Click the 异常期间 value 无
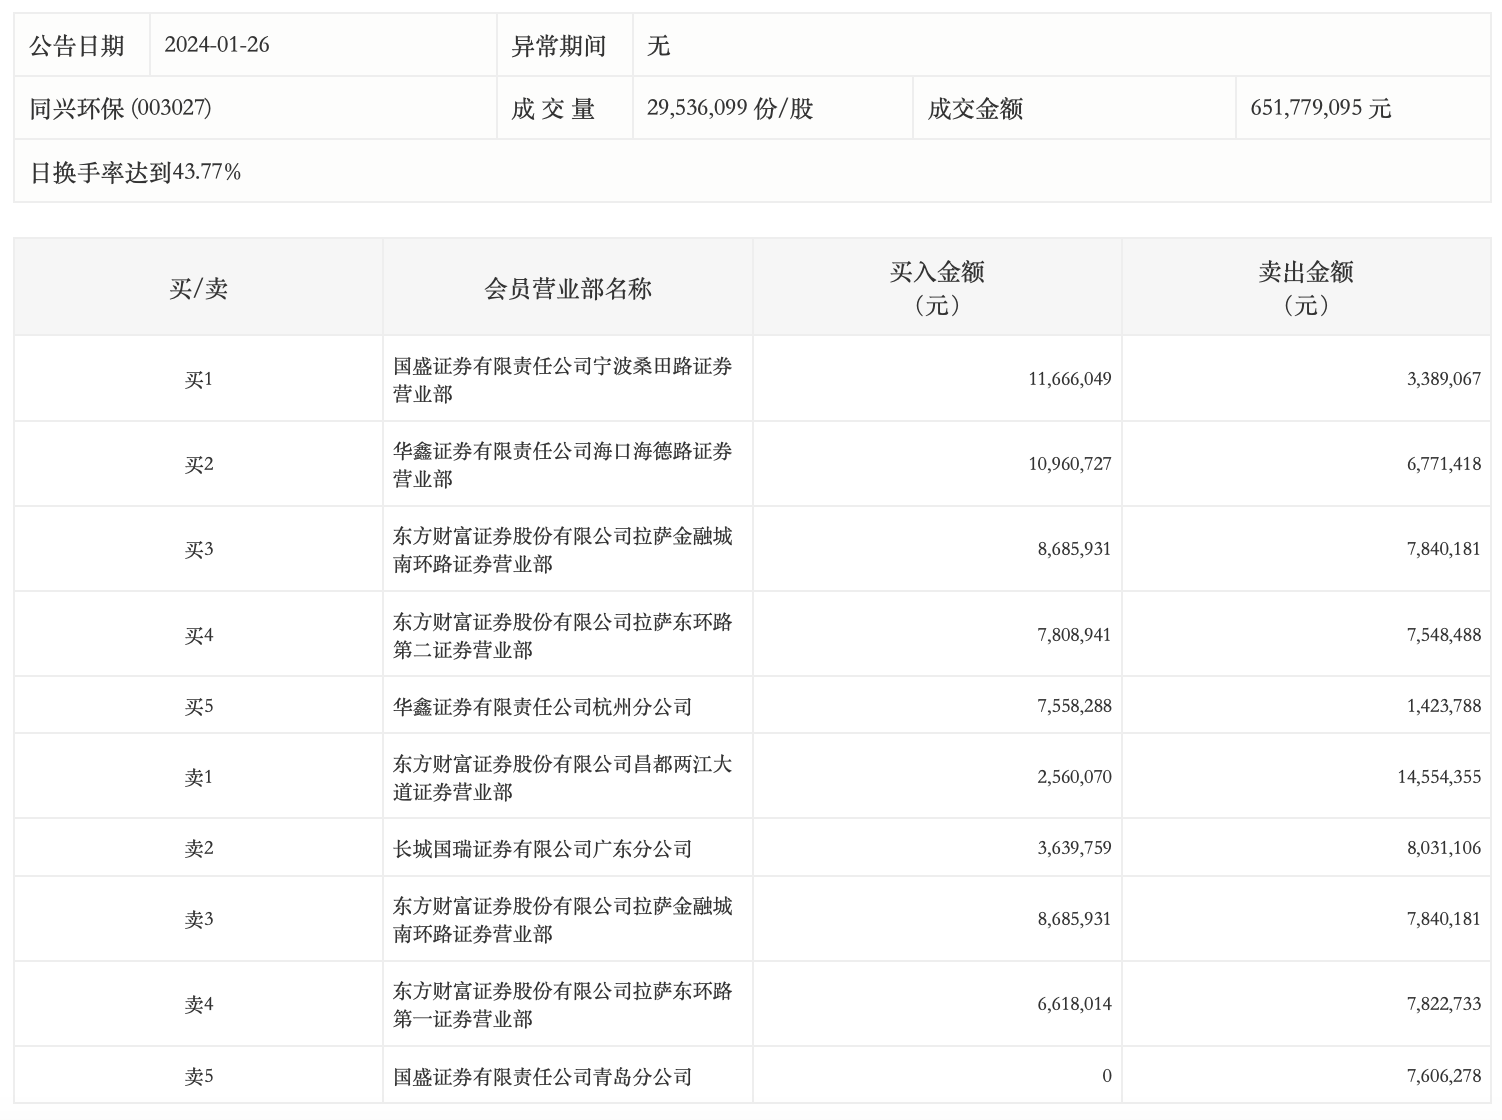The image size is (1502, 1120). [x=658, y=45]
